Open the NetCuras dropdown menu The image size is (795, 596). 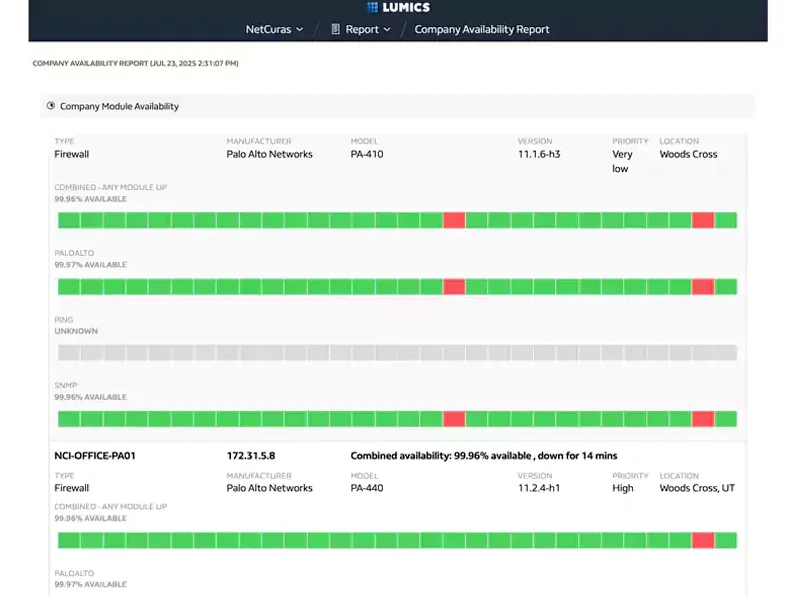(274, 29)
